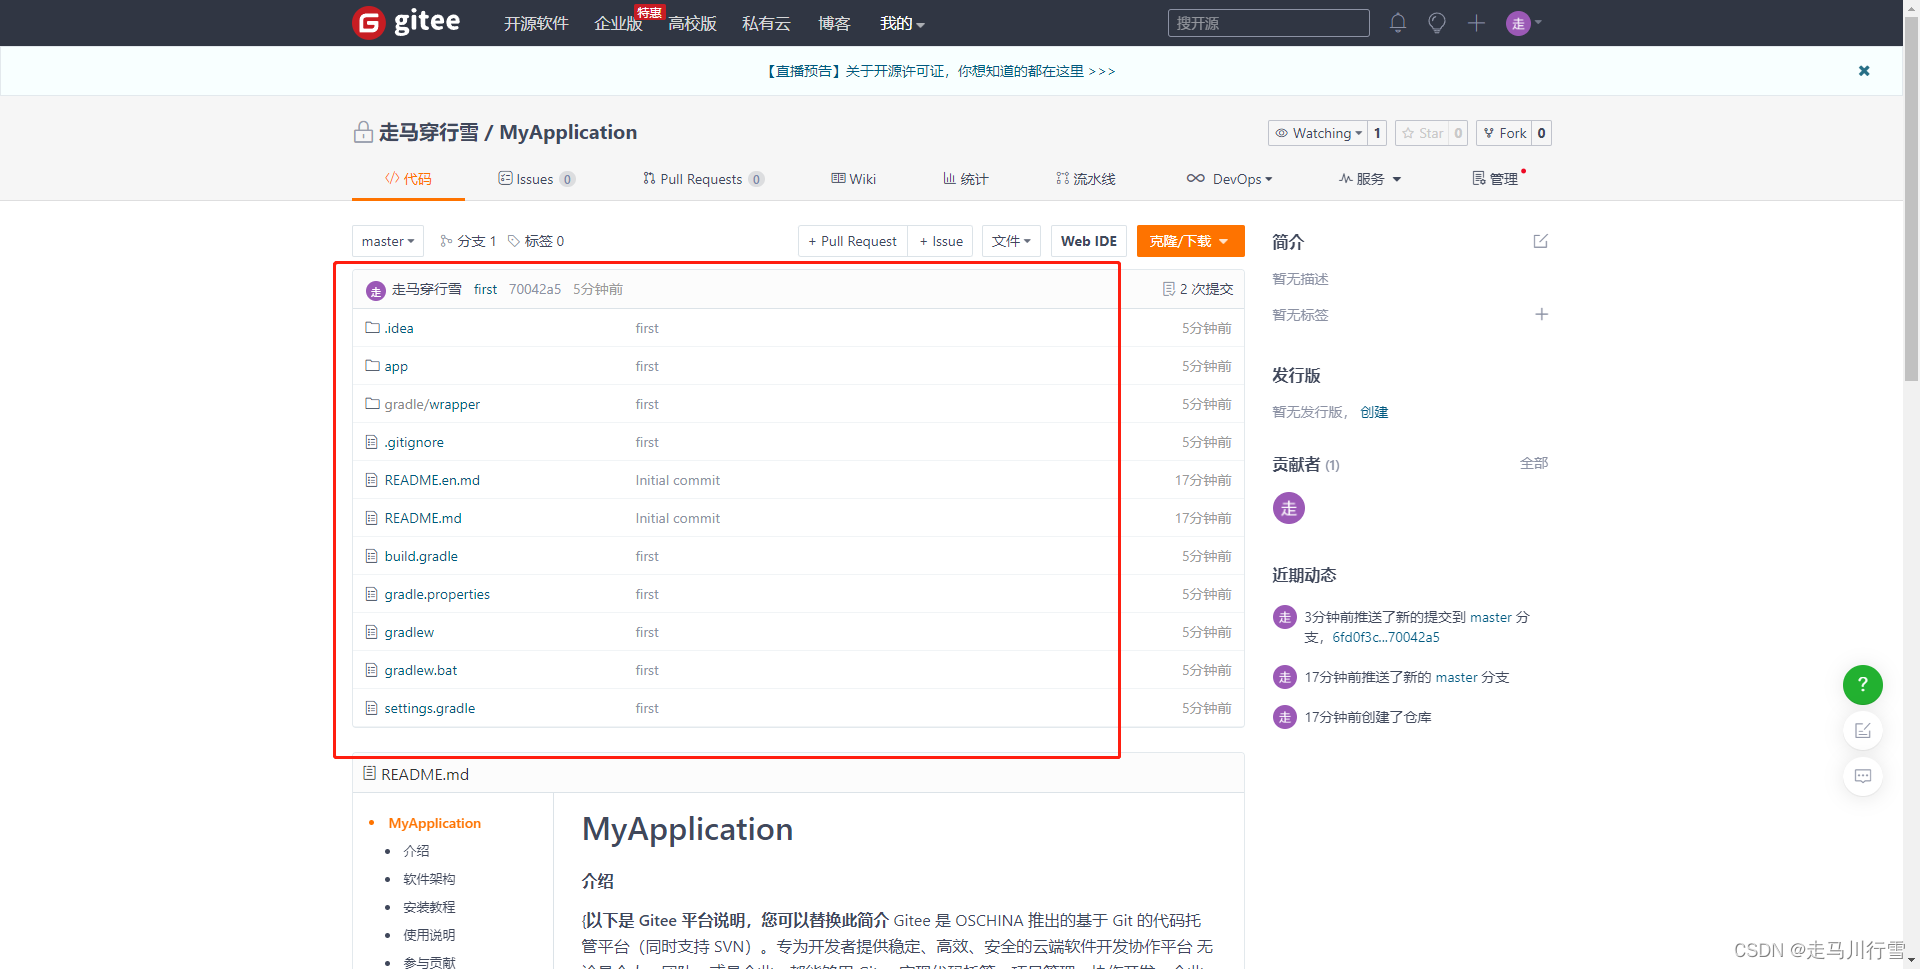Fork the repository
Image resolution: width=1920 pixels, height=969 pixels.
pyautogui.click(x=1504, y=133)
